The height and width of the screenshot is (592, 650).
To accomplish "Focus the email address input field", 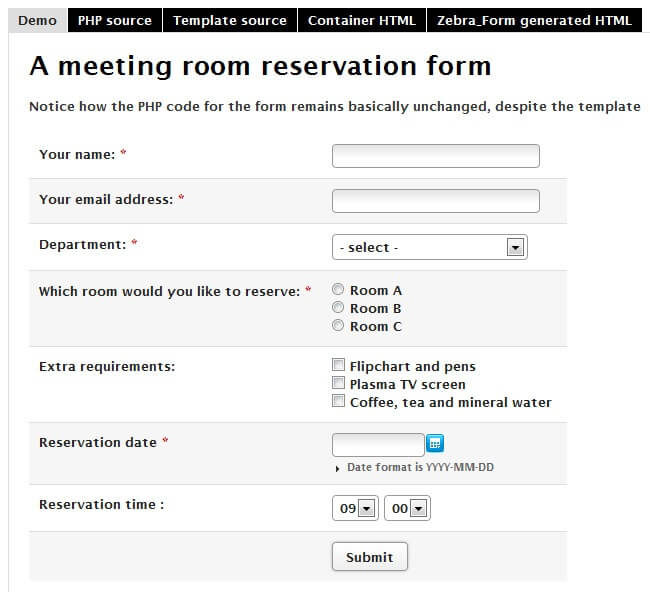I will tap(435, 201).
